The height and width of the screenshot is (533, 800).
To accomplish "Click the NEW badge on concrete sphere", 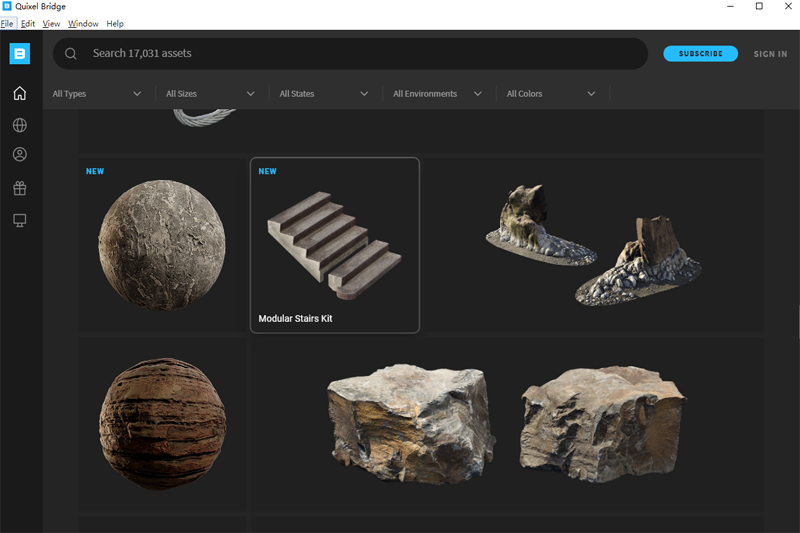I will [95, 171].
